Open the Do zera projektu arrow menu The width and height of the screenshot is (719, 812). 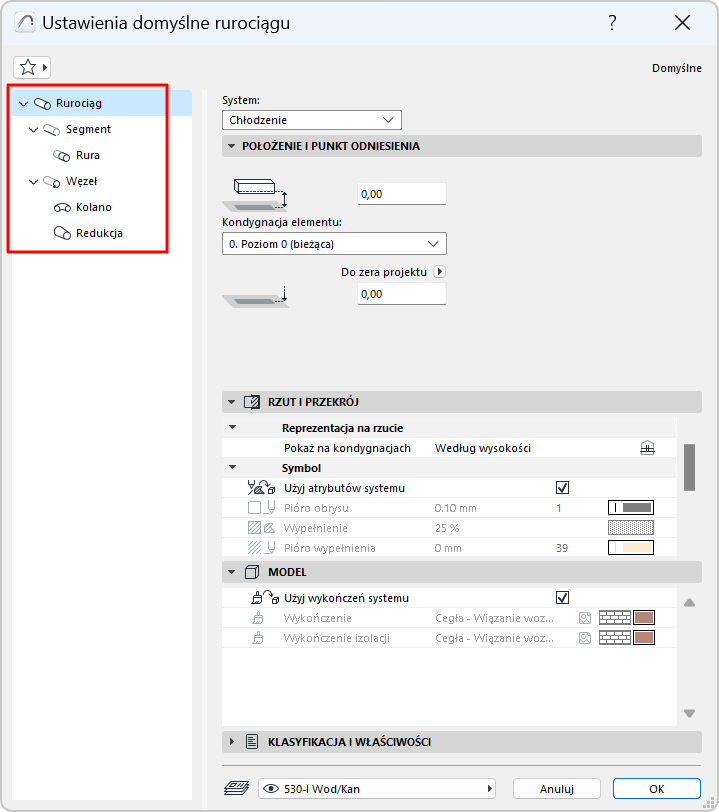pyautogui.click(x=439, y=272)
